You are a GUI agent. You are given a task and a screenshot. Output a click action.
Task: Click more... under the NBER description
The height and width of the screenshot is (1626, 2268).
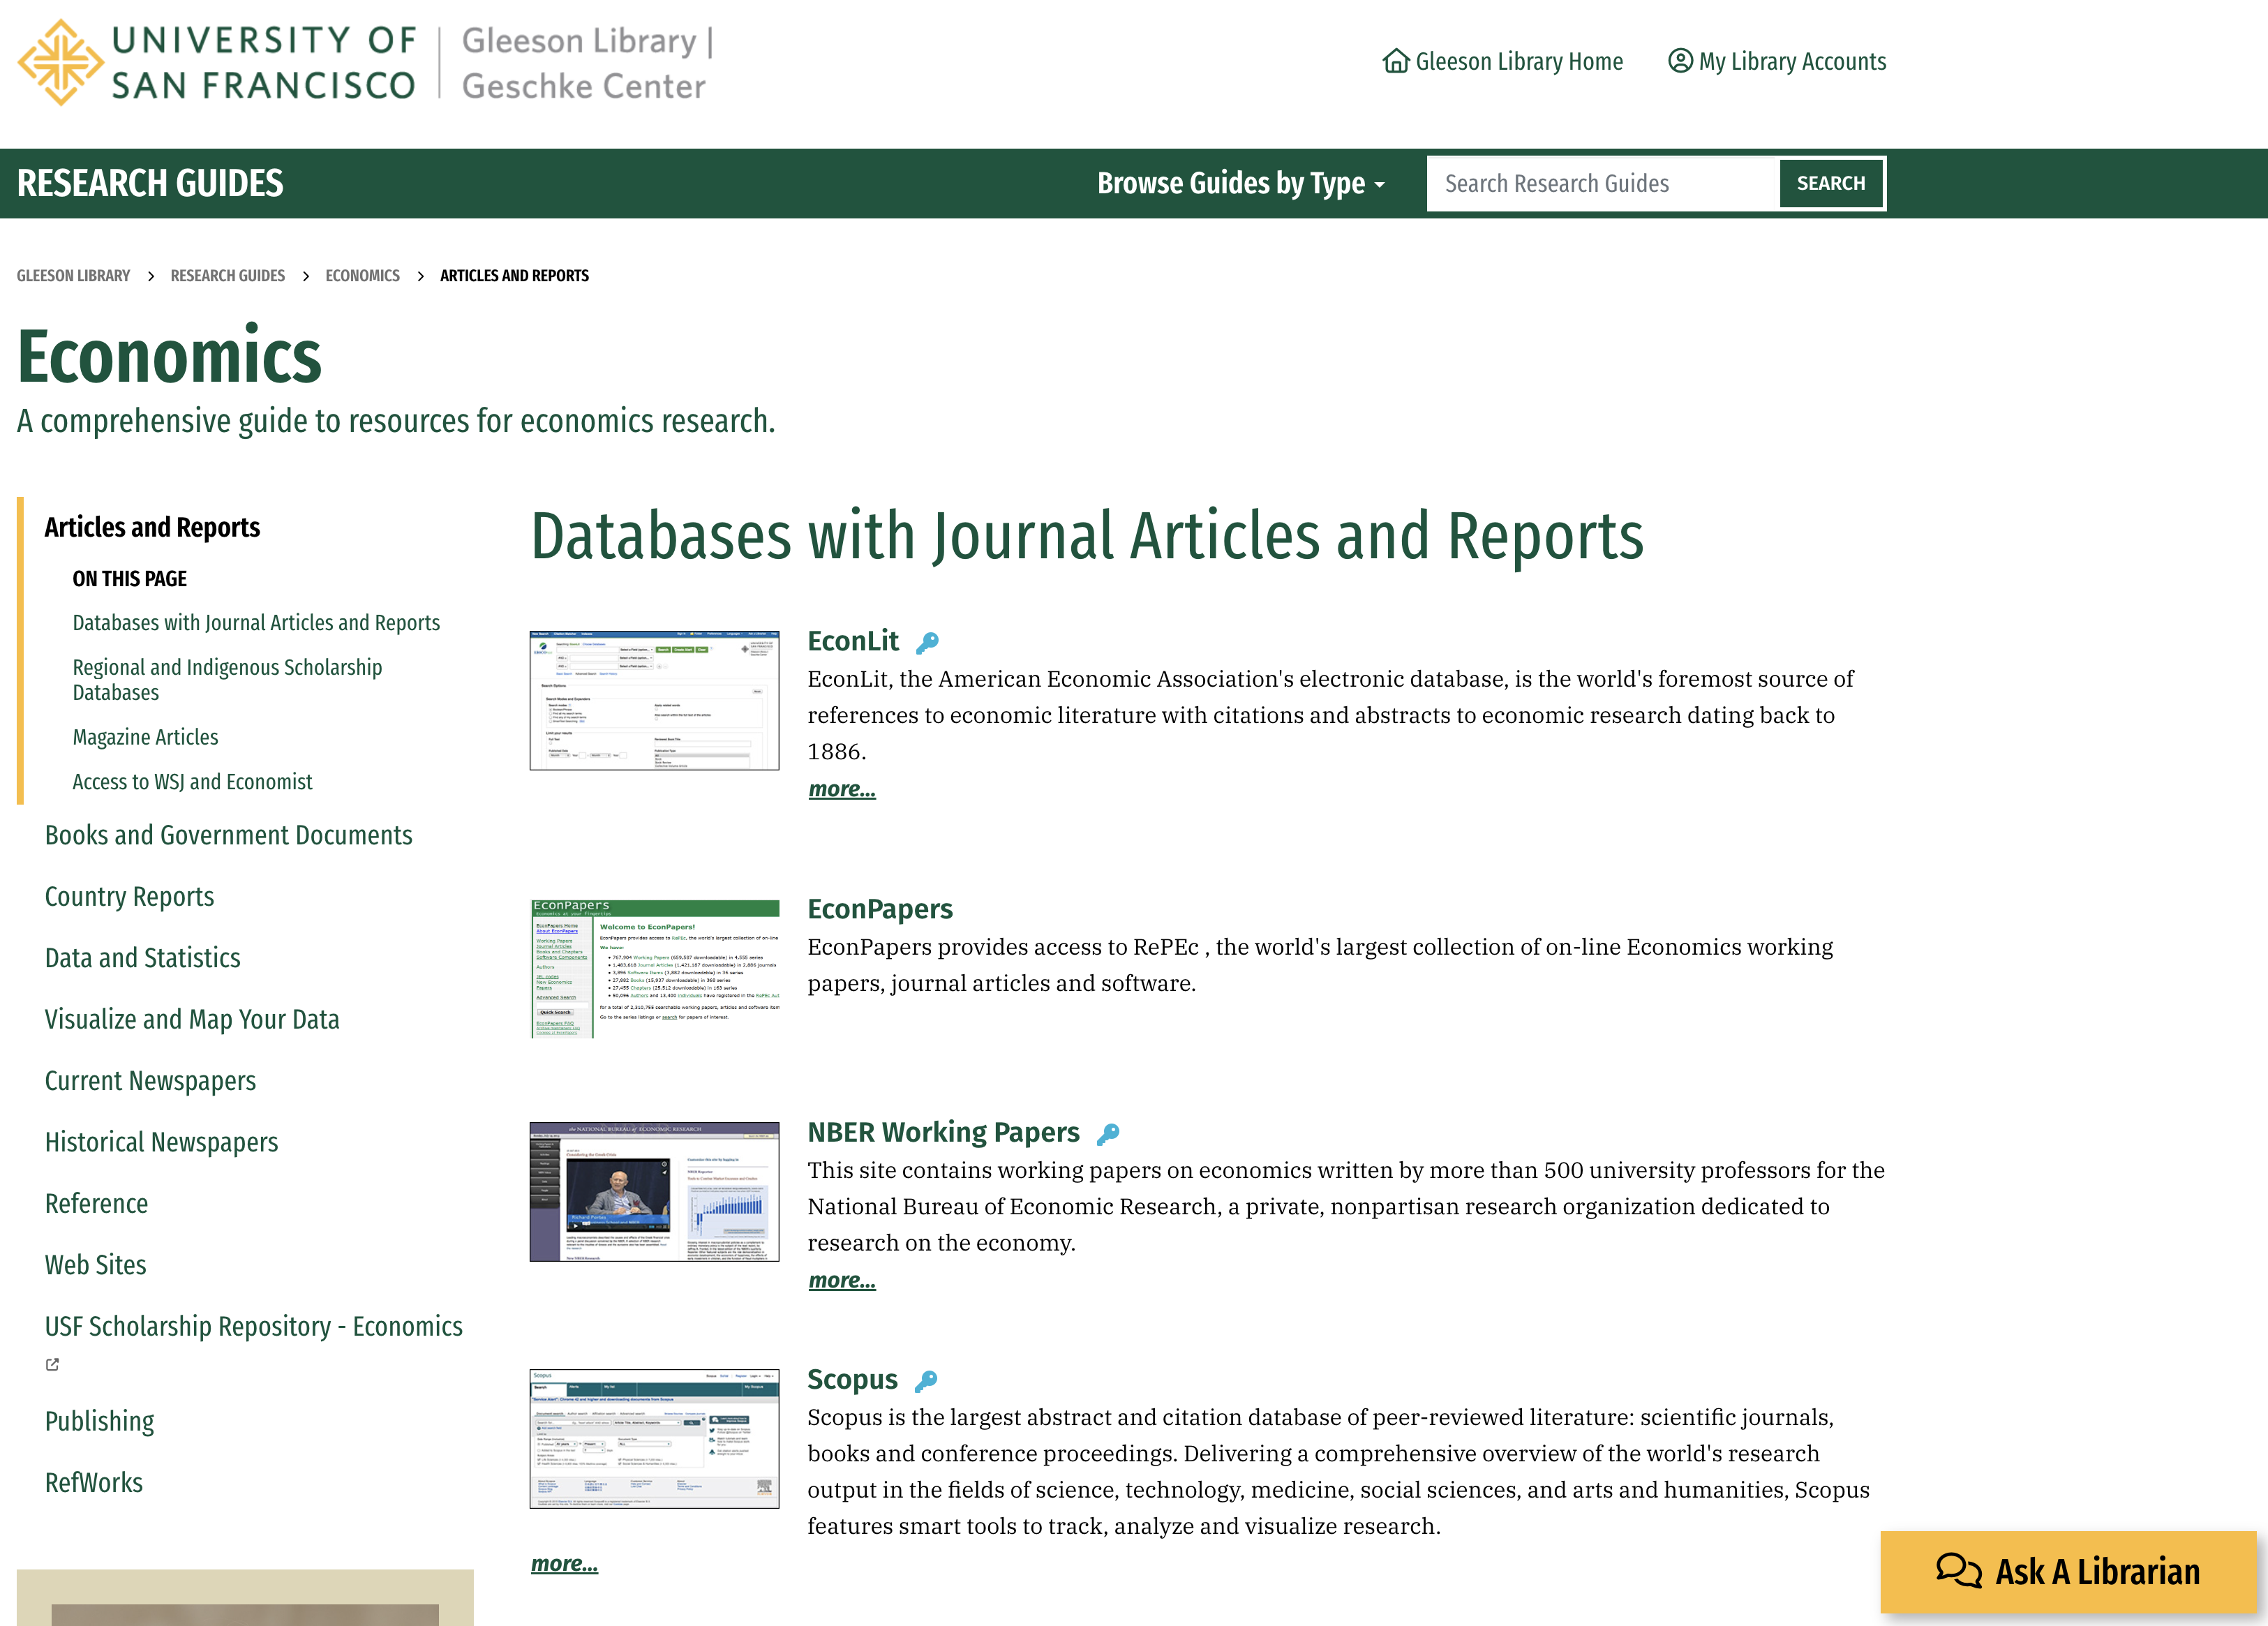tap(842, 1280)
